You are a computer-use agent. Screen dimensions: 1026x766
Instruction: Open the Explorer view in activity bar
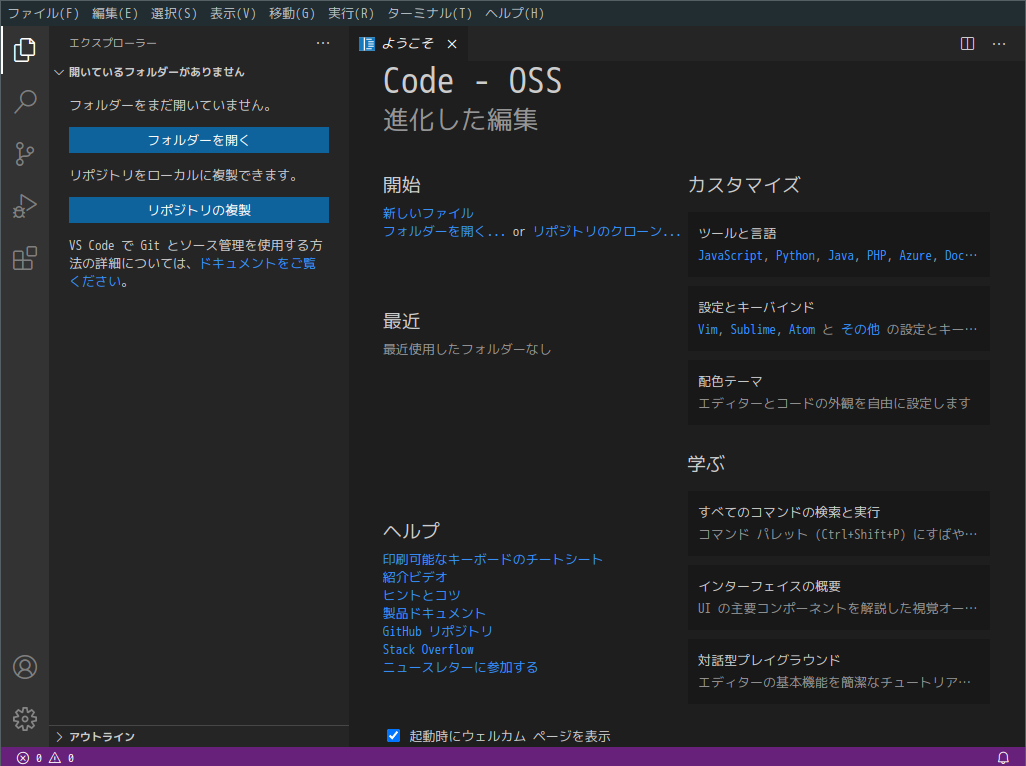point(25,50)
